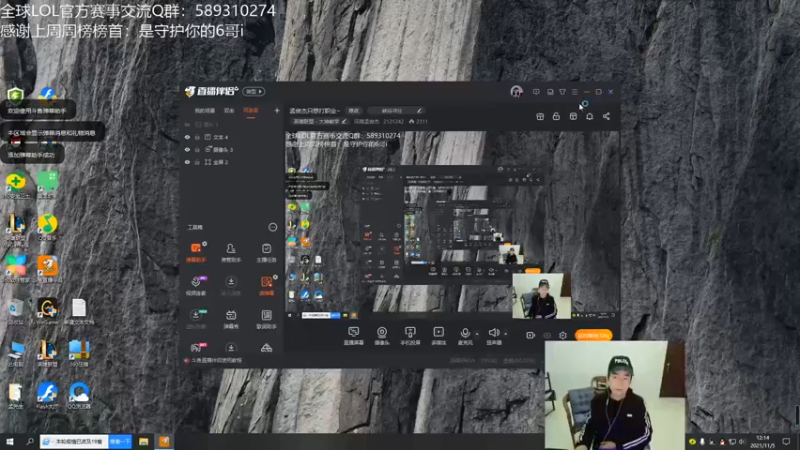
Task: Add 手机投屏 phone casting source
Action: tap(410, 336)
